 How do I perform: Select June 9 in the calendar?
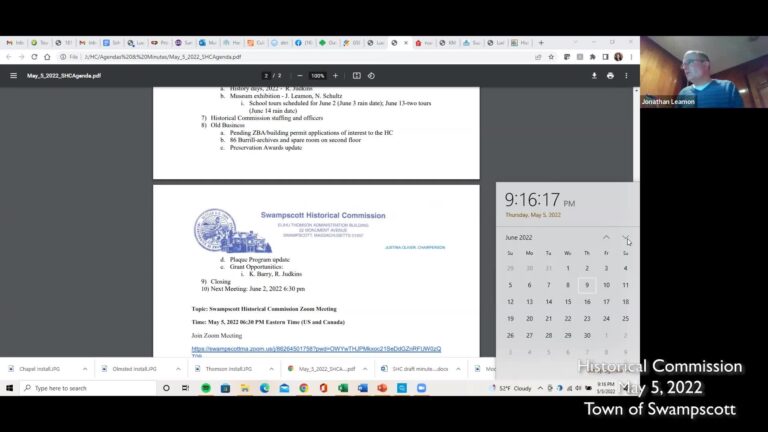click(x=587, y=285)
